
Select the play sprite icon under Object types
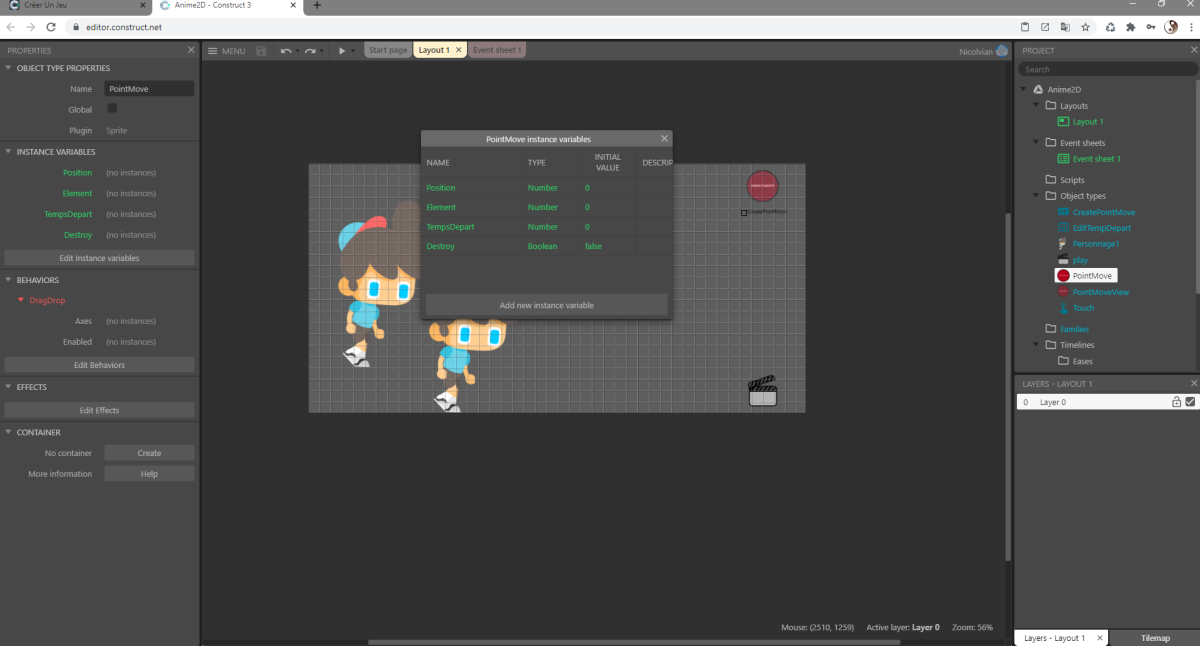[x=1062, y=259]
